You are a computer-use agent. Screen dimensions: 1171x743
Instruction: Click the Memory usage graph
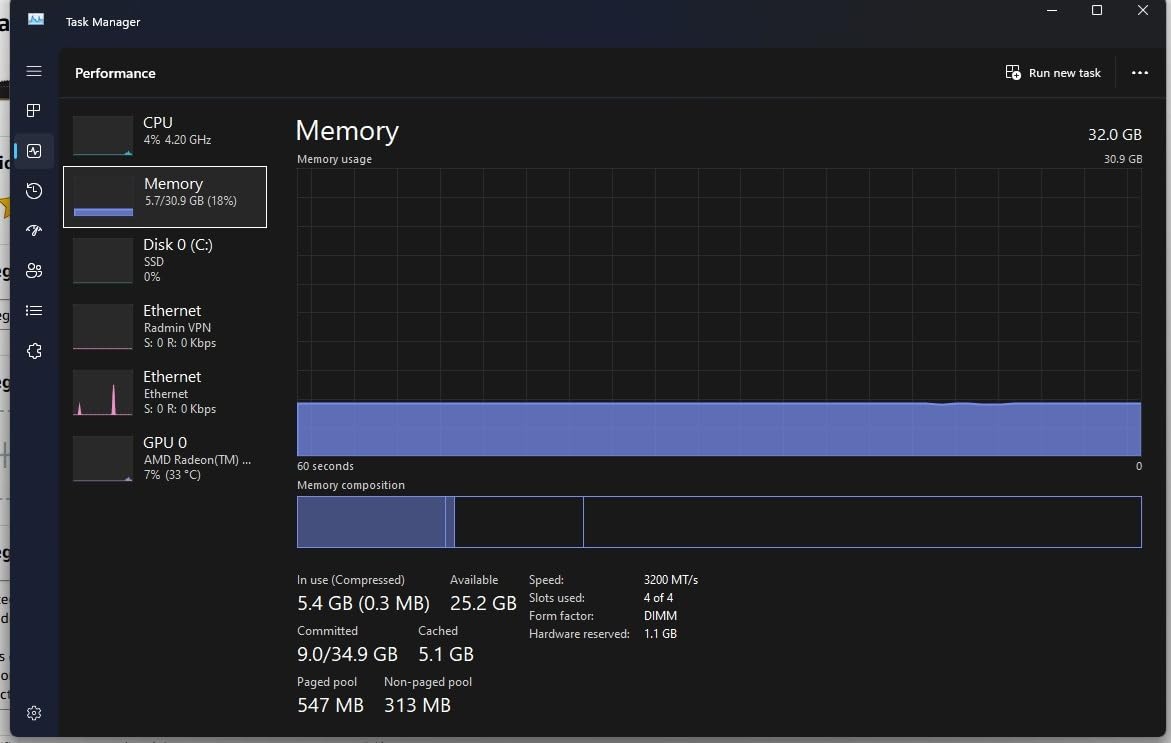(718, 312)
